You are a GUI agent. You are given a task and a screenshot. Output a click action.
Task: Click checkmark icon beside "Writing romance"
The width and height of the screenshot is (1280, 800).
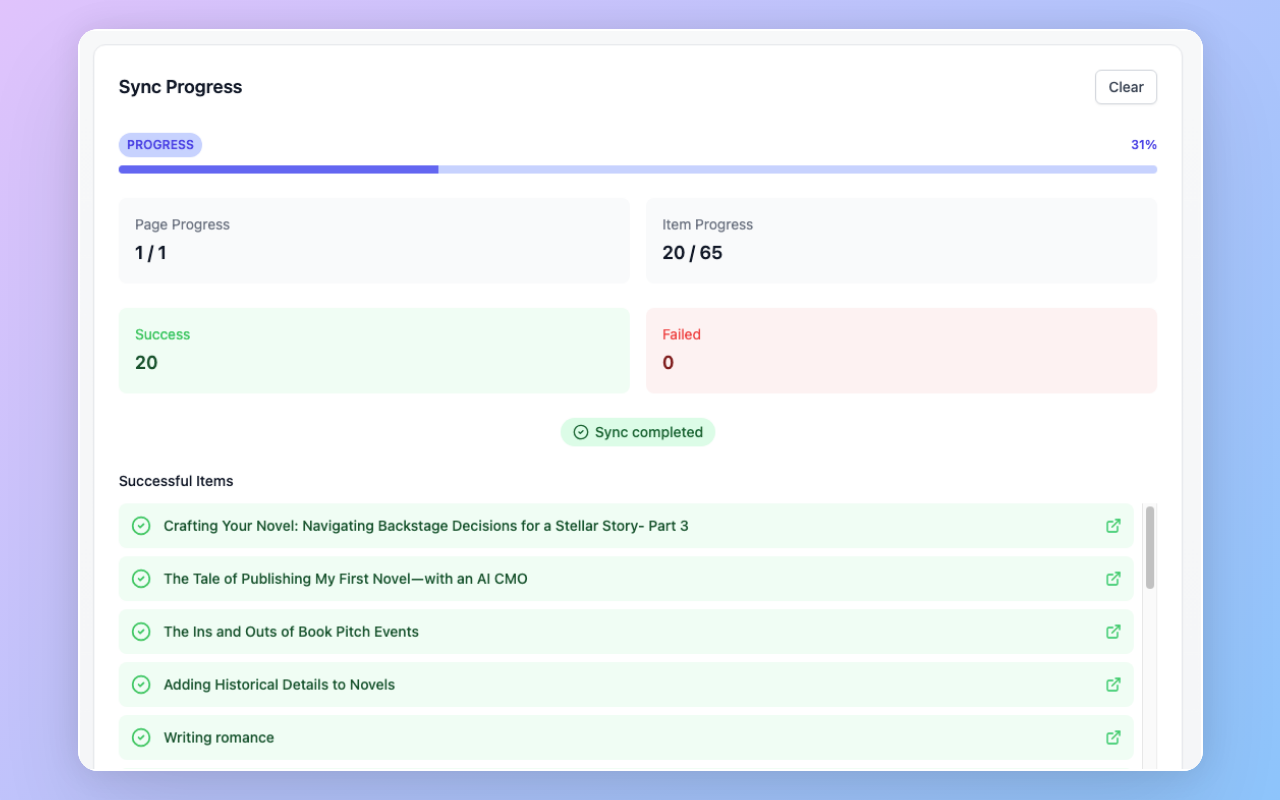140,737
